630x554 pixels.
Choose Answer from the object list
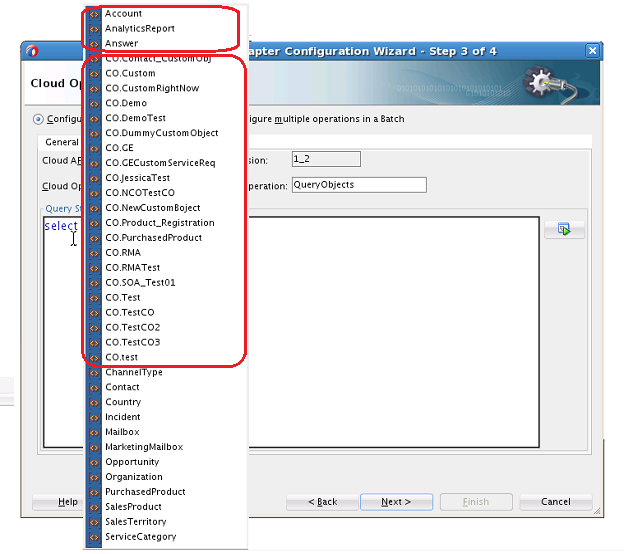(122, 43)
